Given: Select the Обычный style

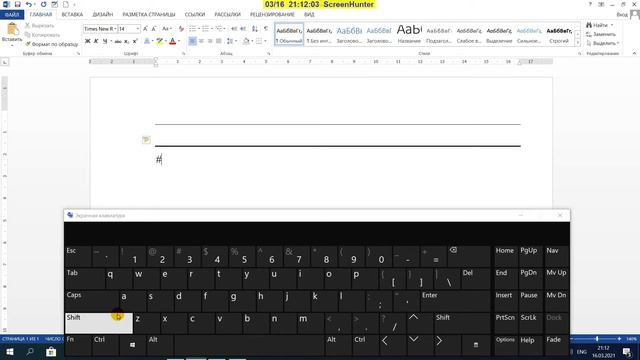Looking at the screenshot, I should (x=289, y=34).
